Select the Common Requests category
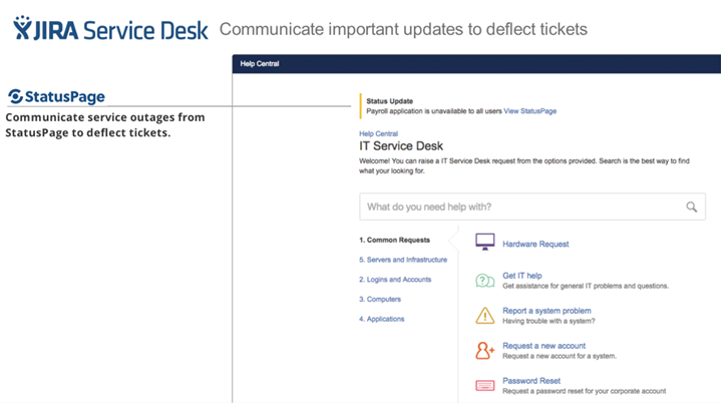Image resolution: width=721 pixels, height=403 pixels. coord(395,240)
